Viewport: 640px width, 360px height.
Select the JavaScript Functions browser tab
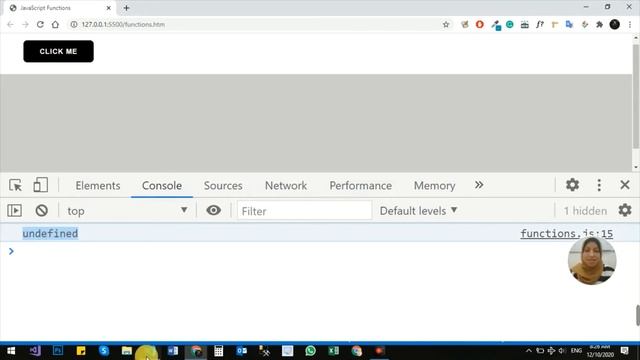click(60, 8)
